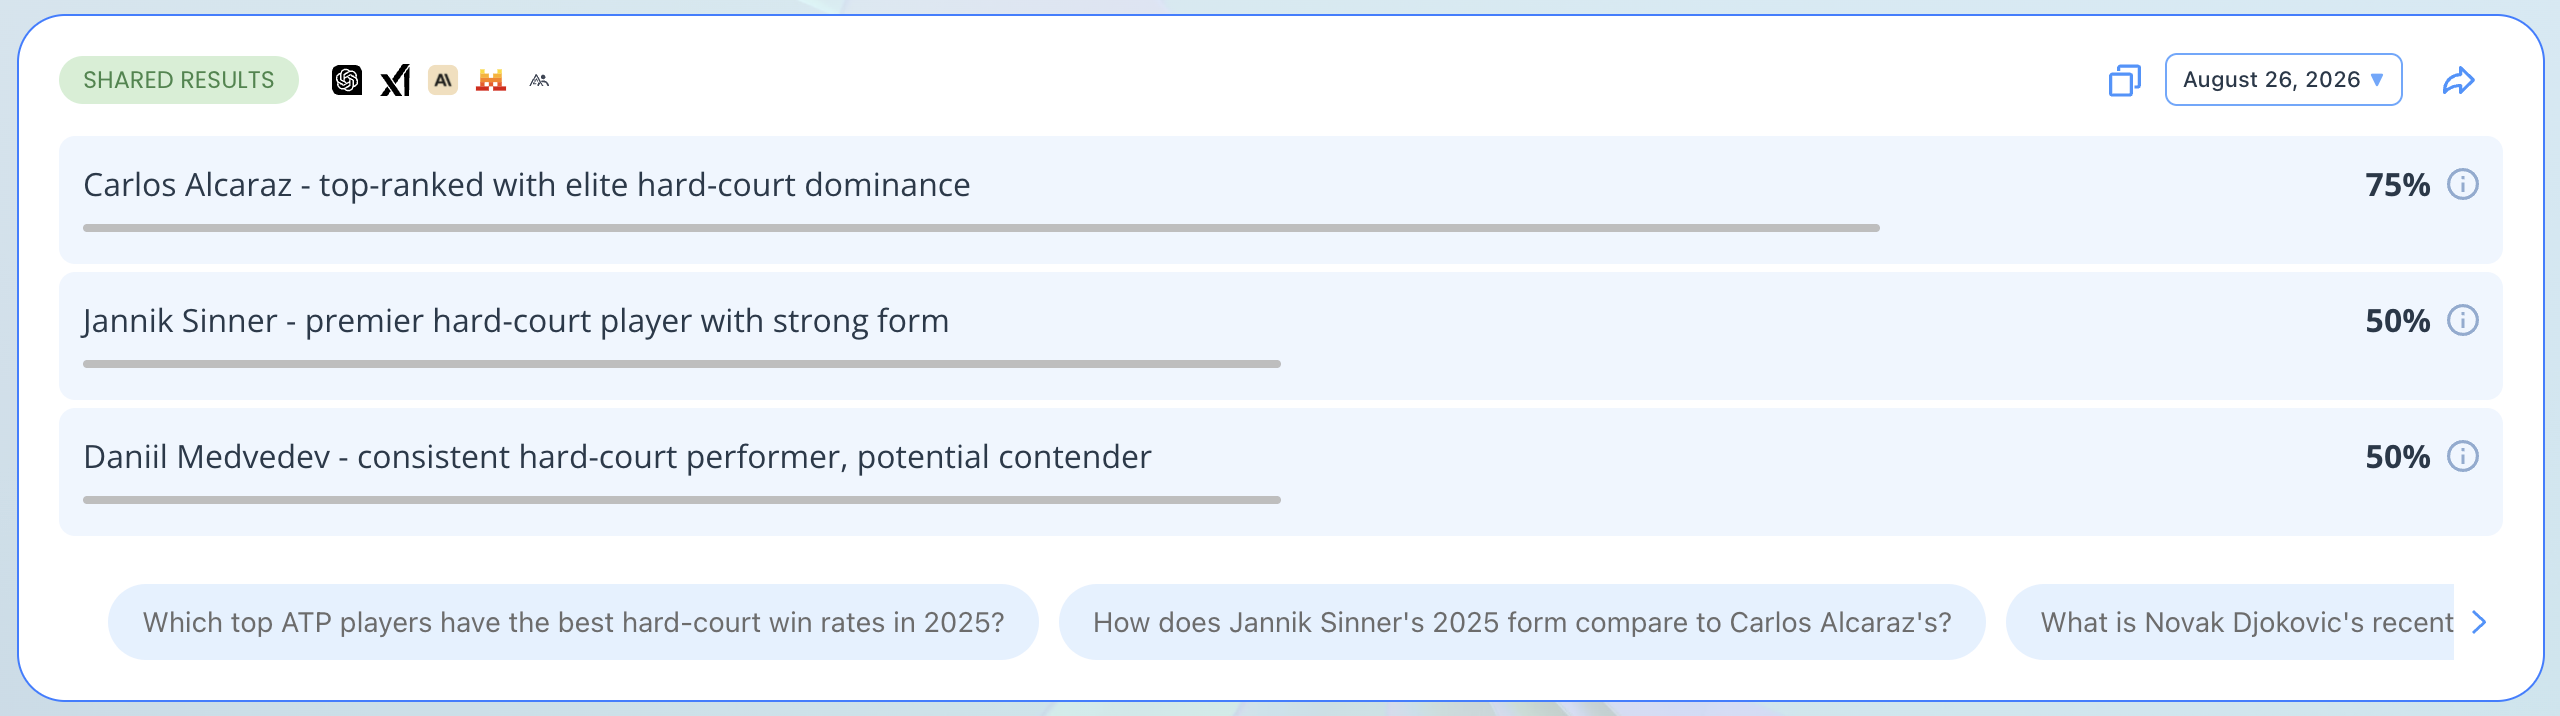The height and width of the screenshot is (716, 2560).
Task: Click the small mountain-shaped model logo icon
Action: (539, 80)
